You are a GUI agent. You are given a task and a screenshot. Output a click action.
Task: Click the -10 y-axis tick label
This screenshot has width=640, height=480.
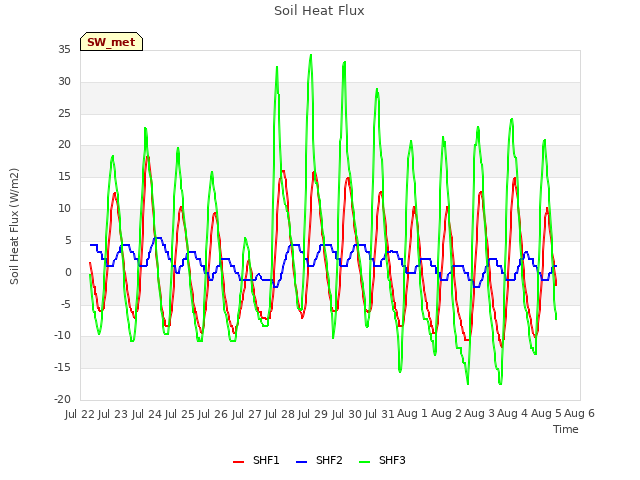(x=63, y=336)
